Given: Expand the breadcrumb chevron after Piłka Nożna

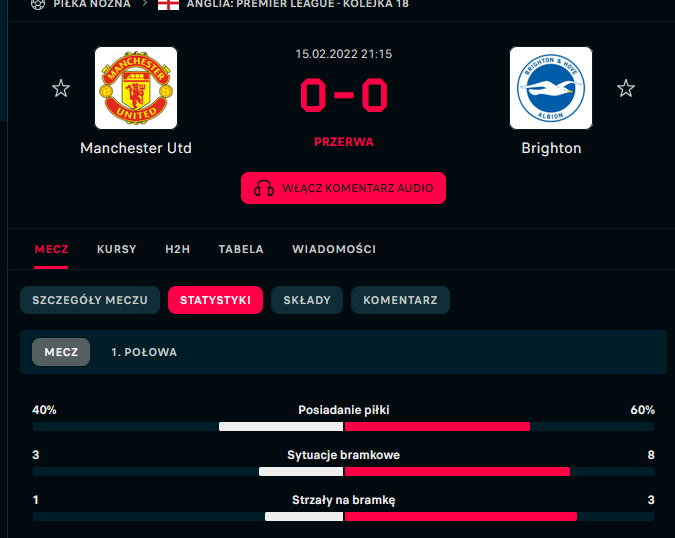Looking at the screenshot, I should (x=145, y=4).
